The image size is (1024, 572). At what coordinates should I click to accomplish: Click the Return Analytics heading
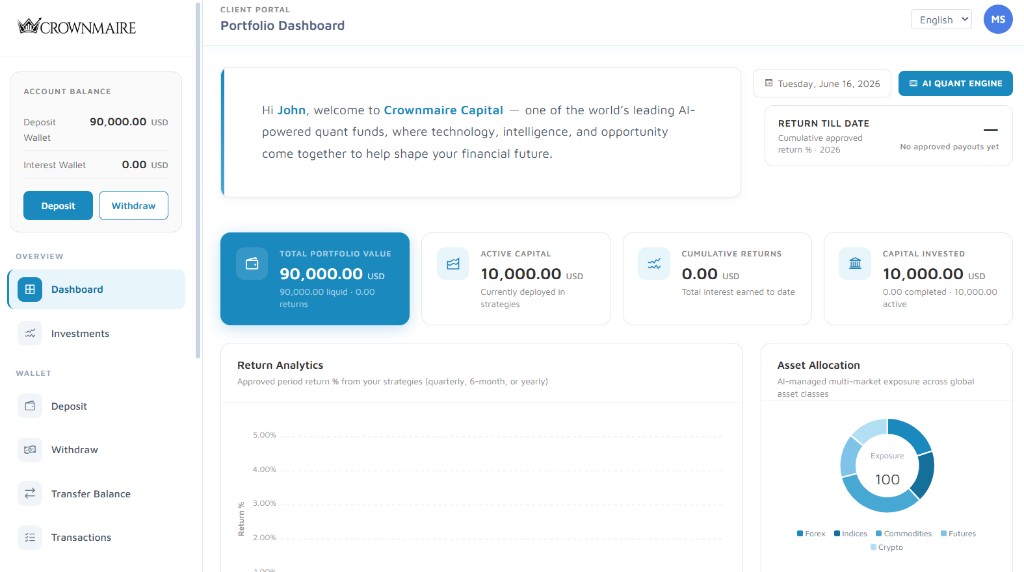280,365
